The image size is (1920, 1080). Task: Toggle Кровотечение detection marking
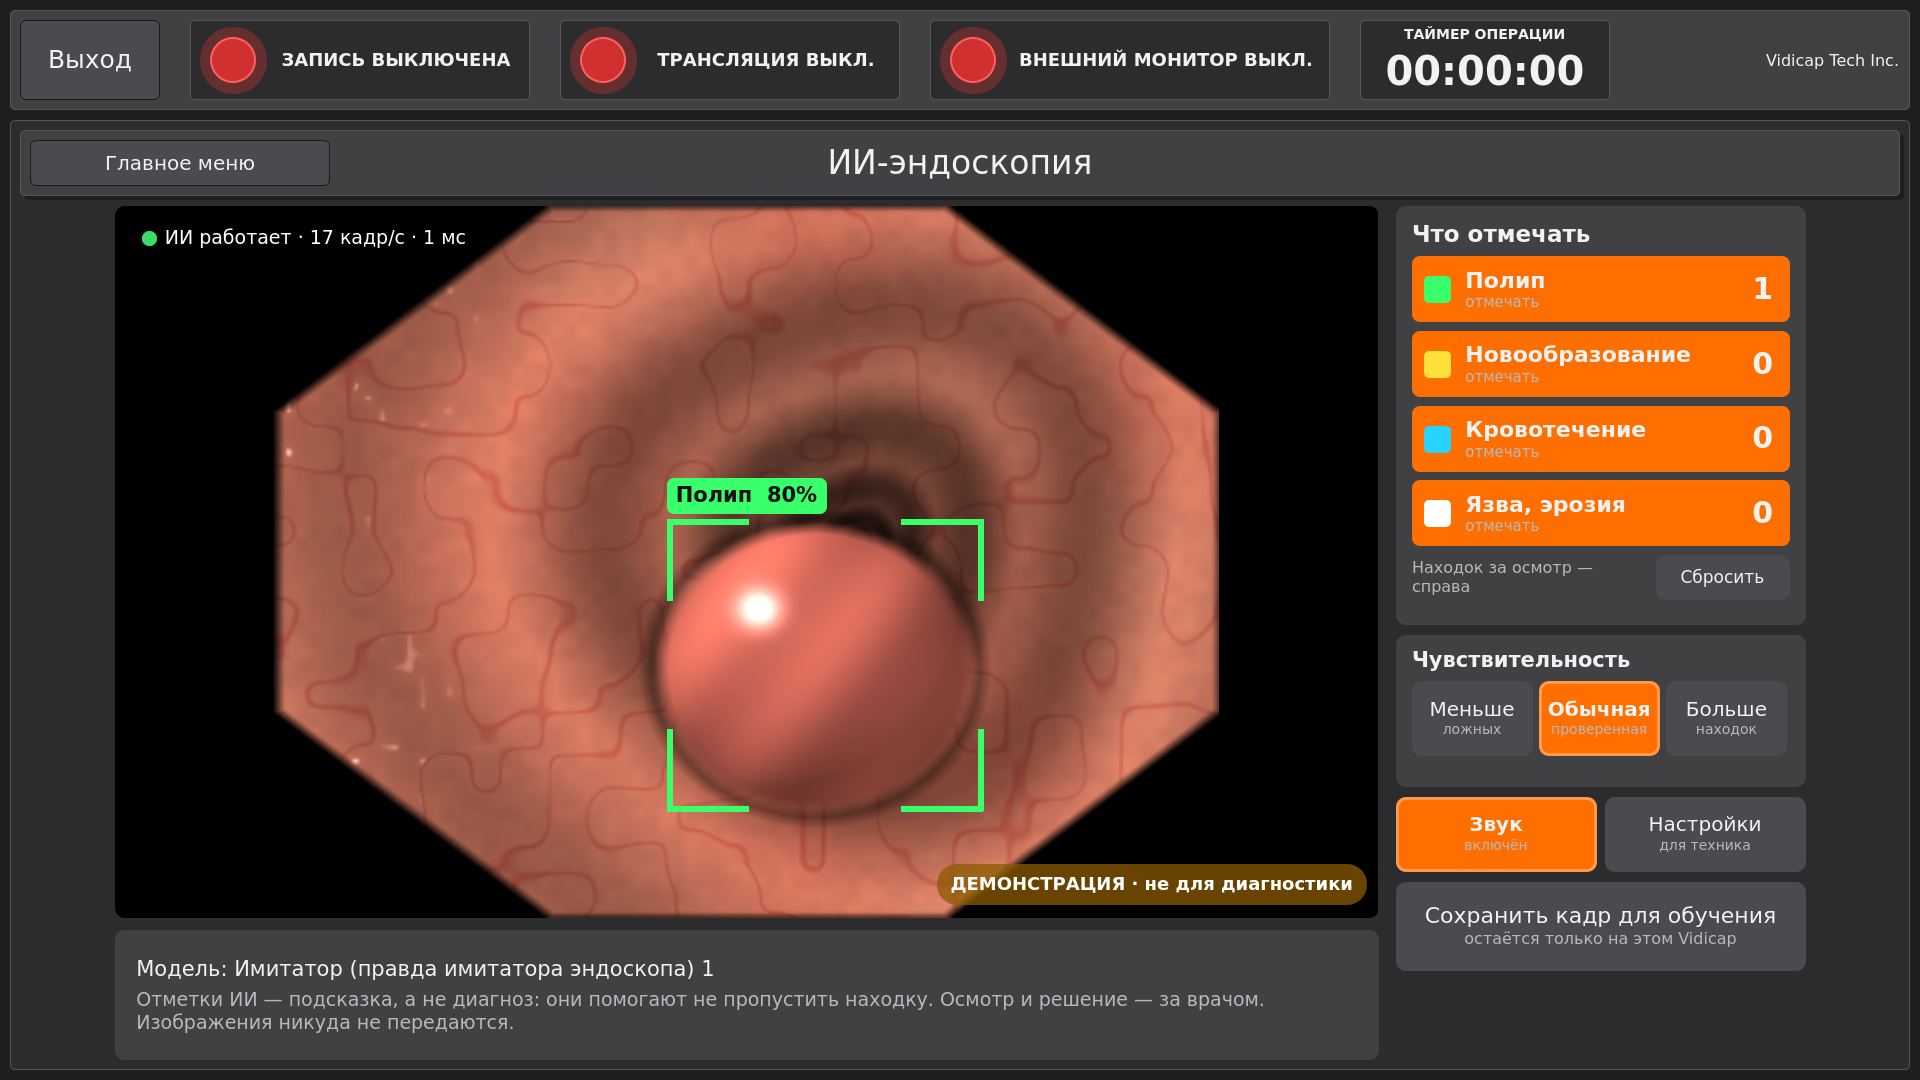coord(1600,439)
